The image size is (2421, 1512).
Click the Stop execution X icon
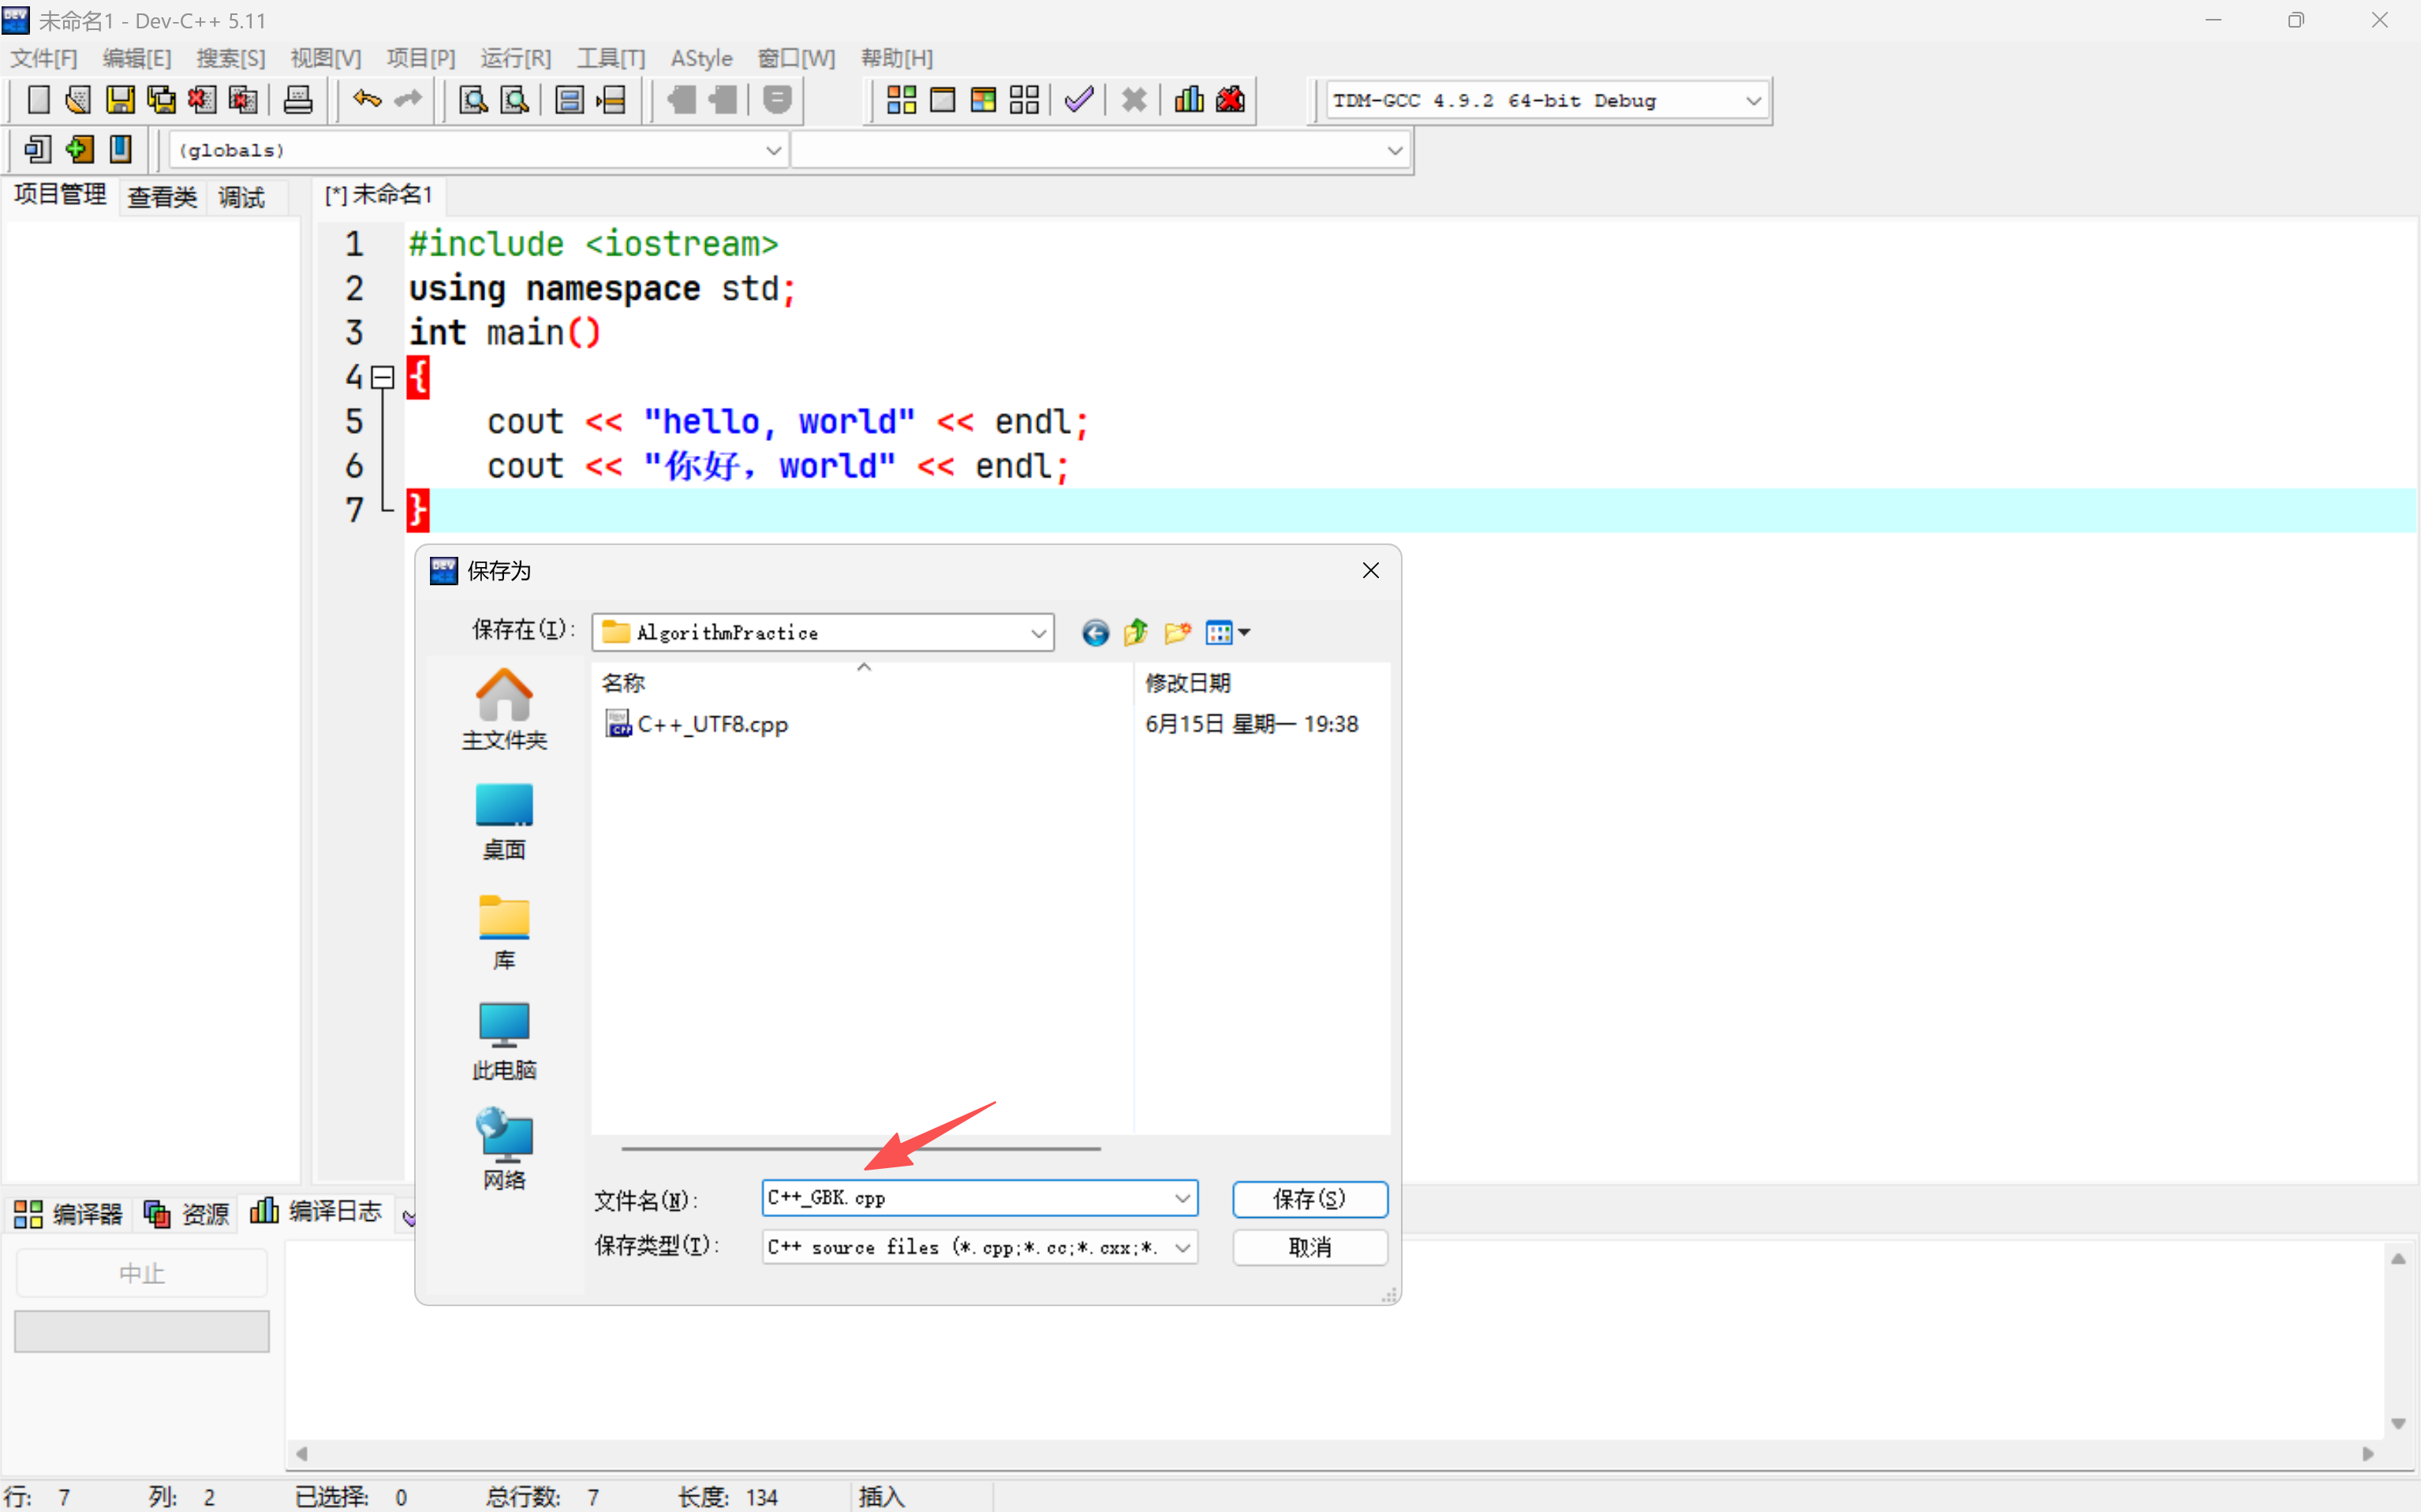tap(1134, 100)
